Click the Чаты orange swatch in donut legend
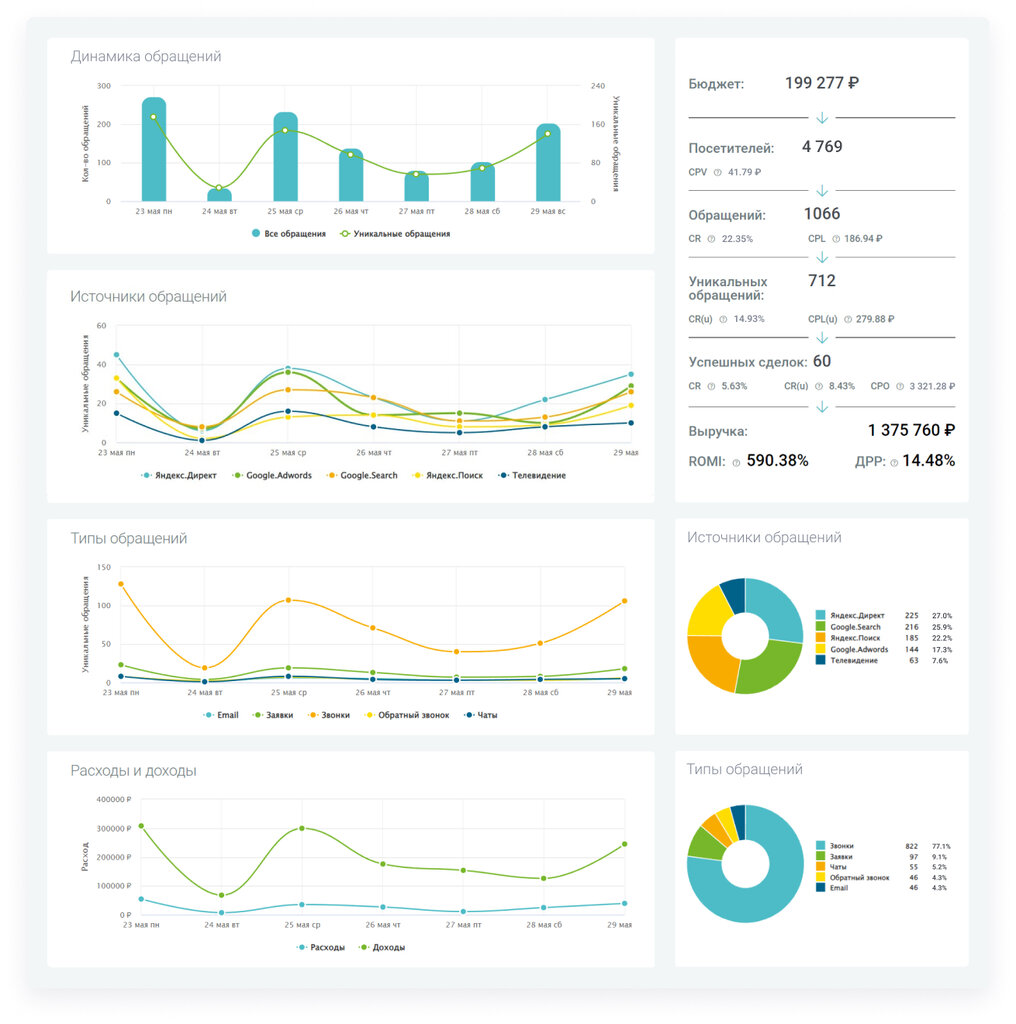1016x1024 pixels. coord(821,867)
